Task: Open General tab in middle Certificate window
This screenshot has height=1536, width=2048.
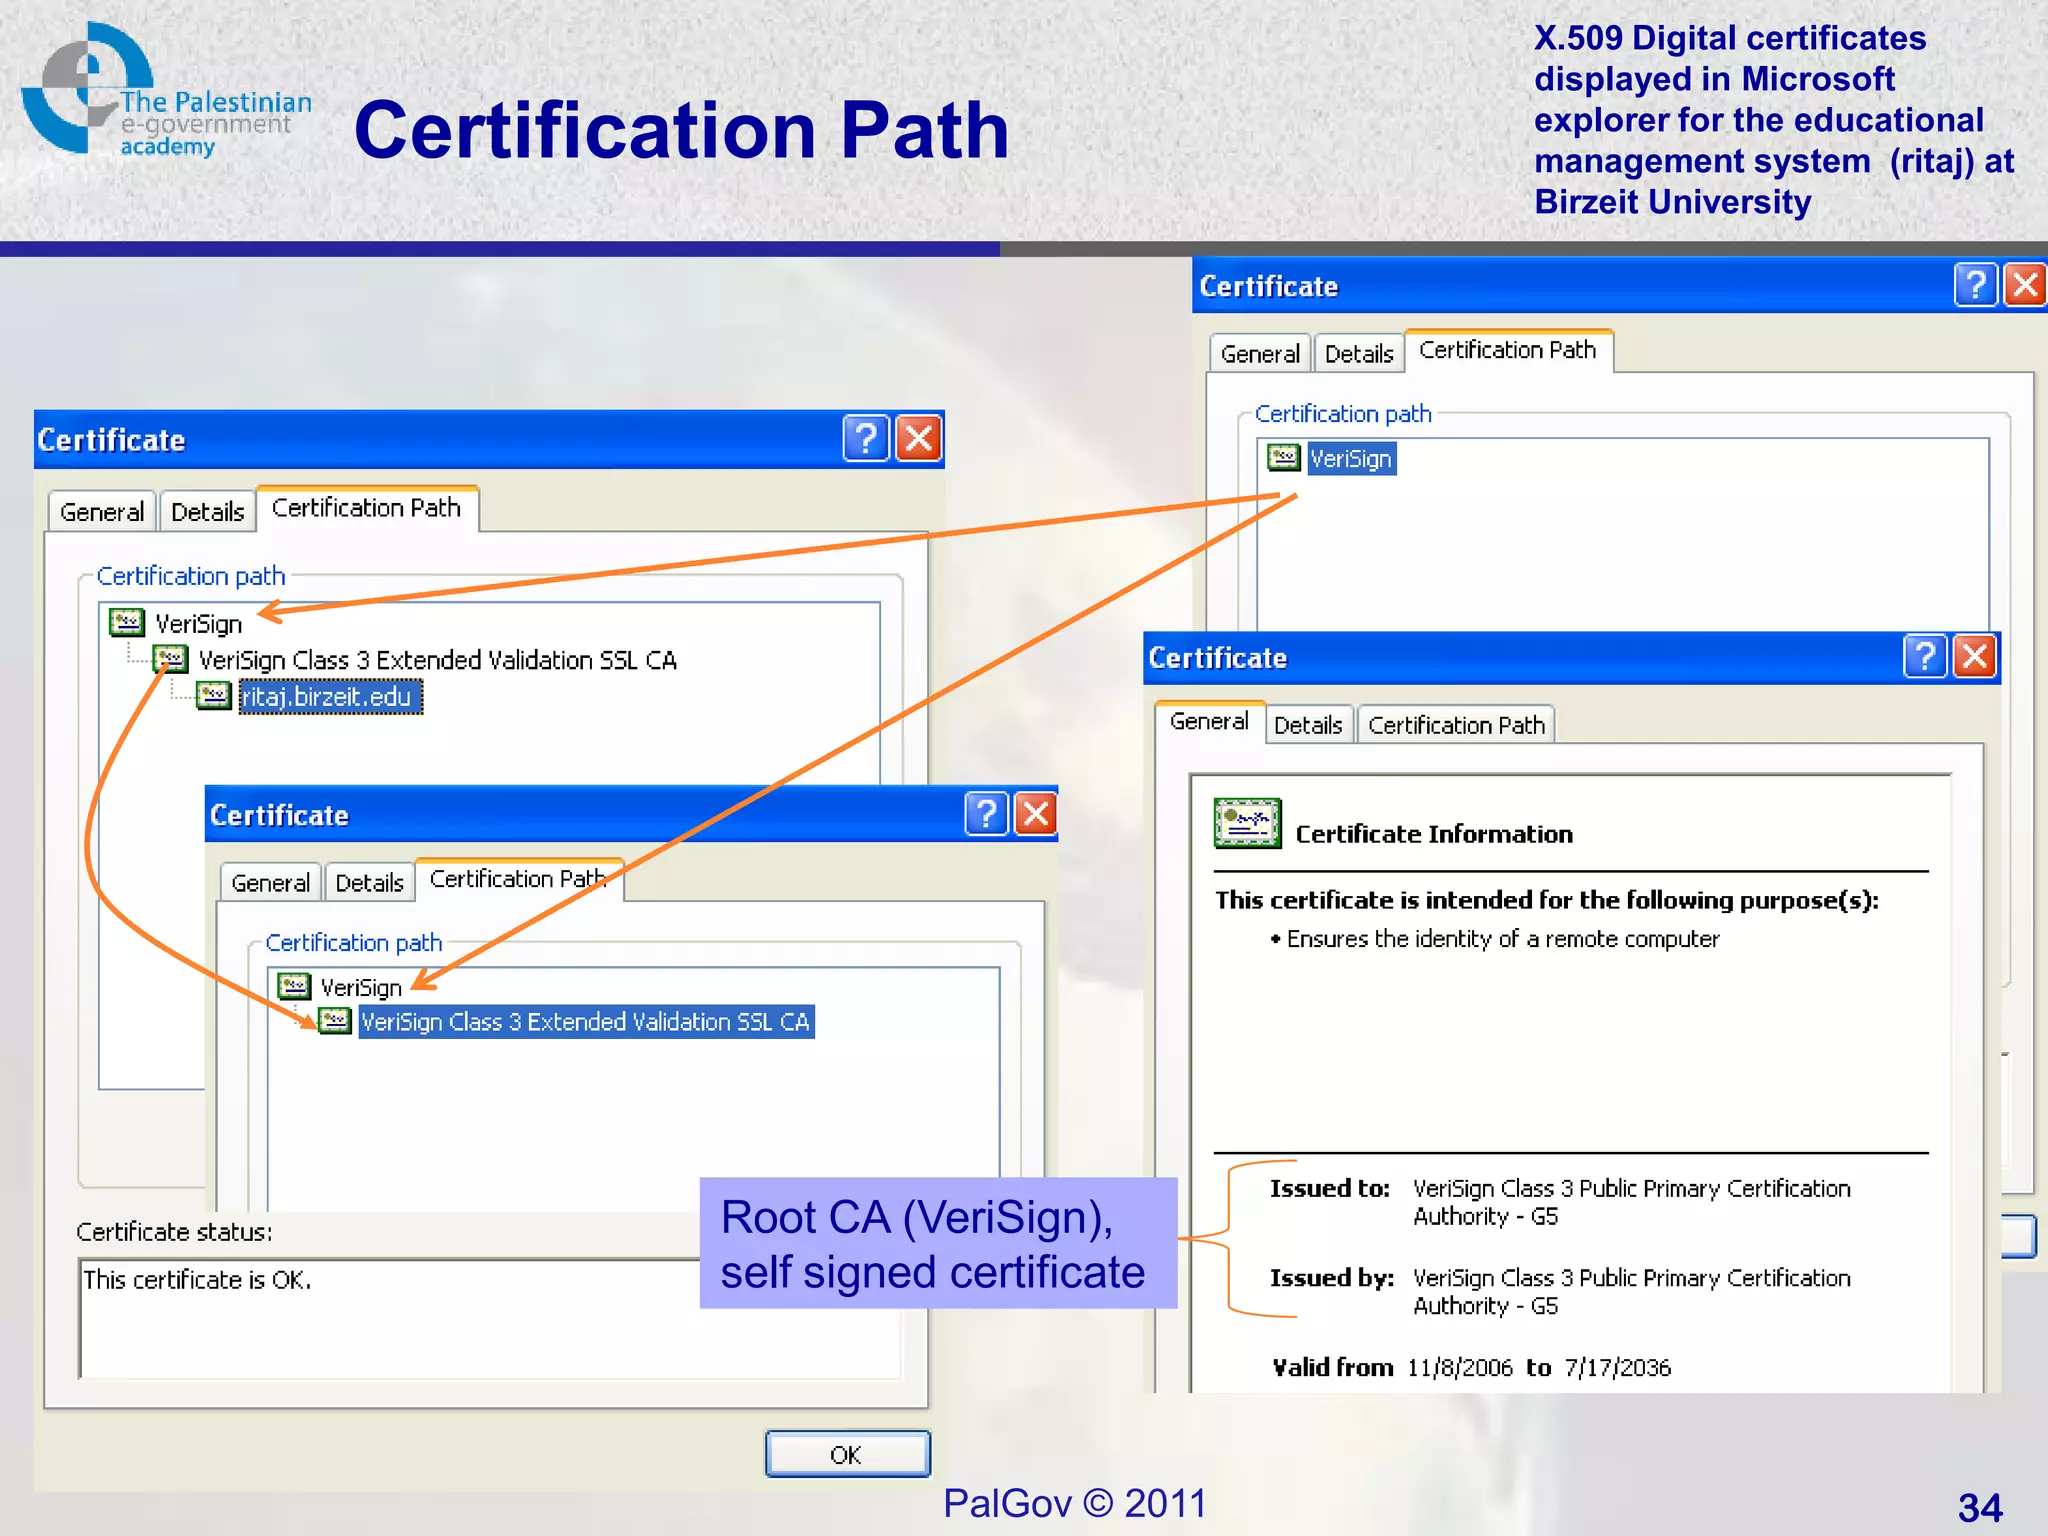Action: coord(270,883)
